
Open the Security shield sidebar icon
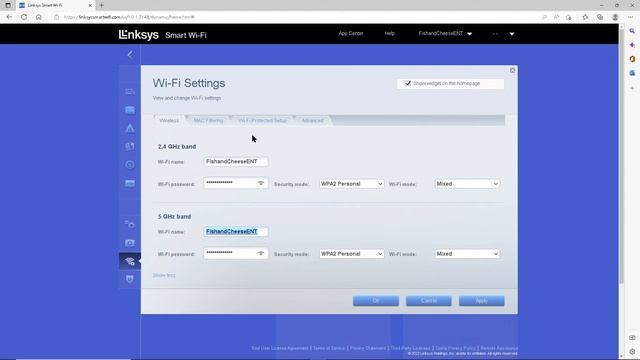point(130,279)
